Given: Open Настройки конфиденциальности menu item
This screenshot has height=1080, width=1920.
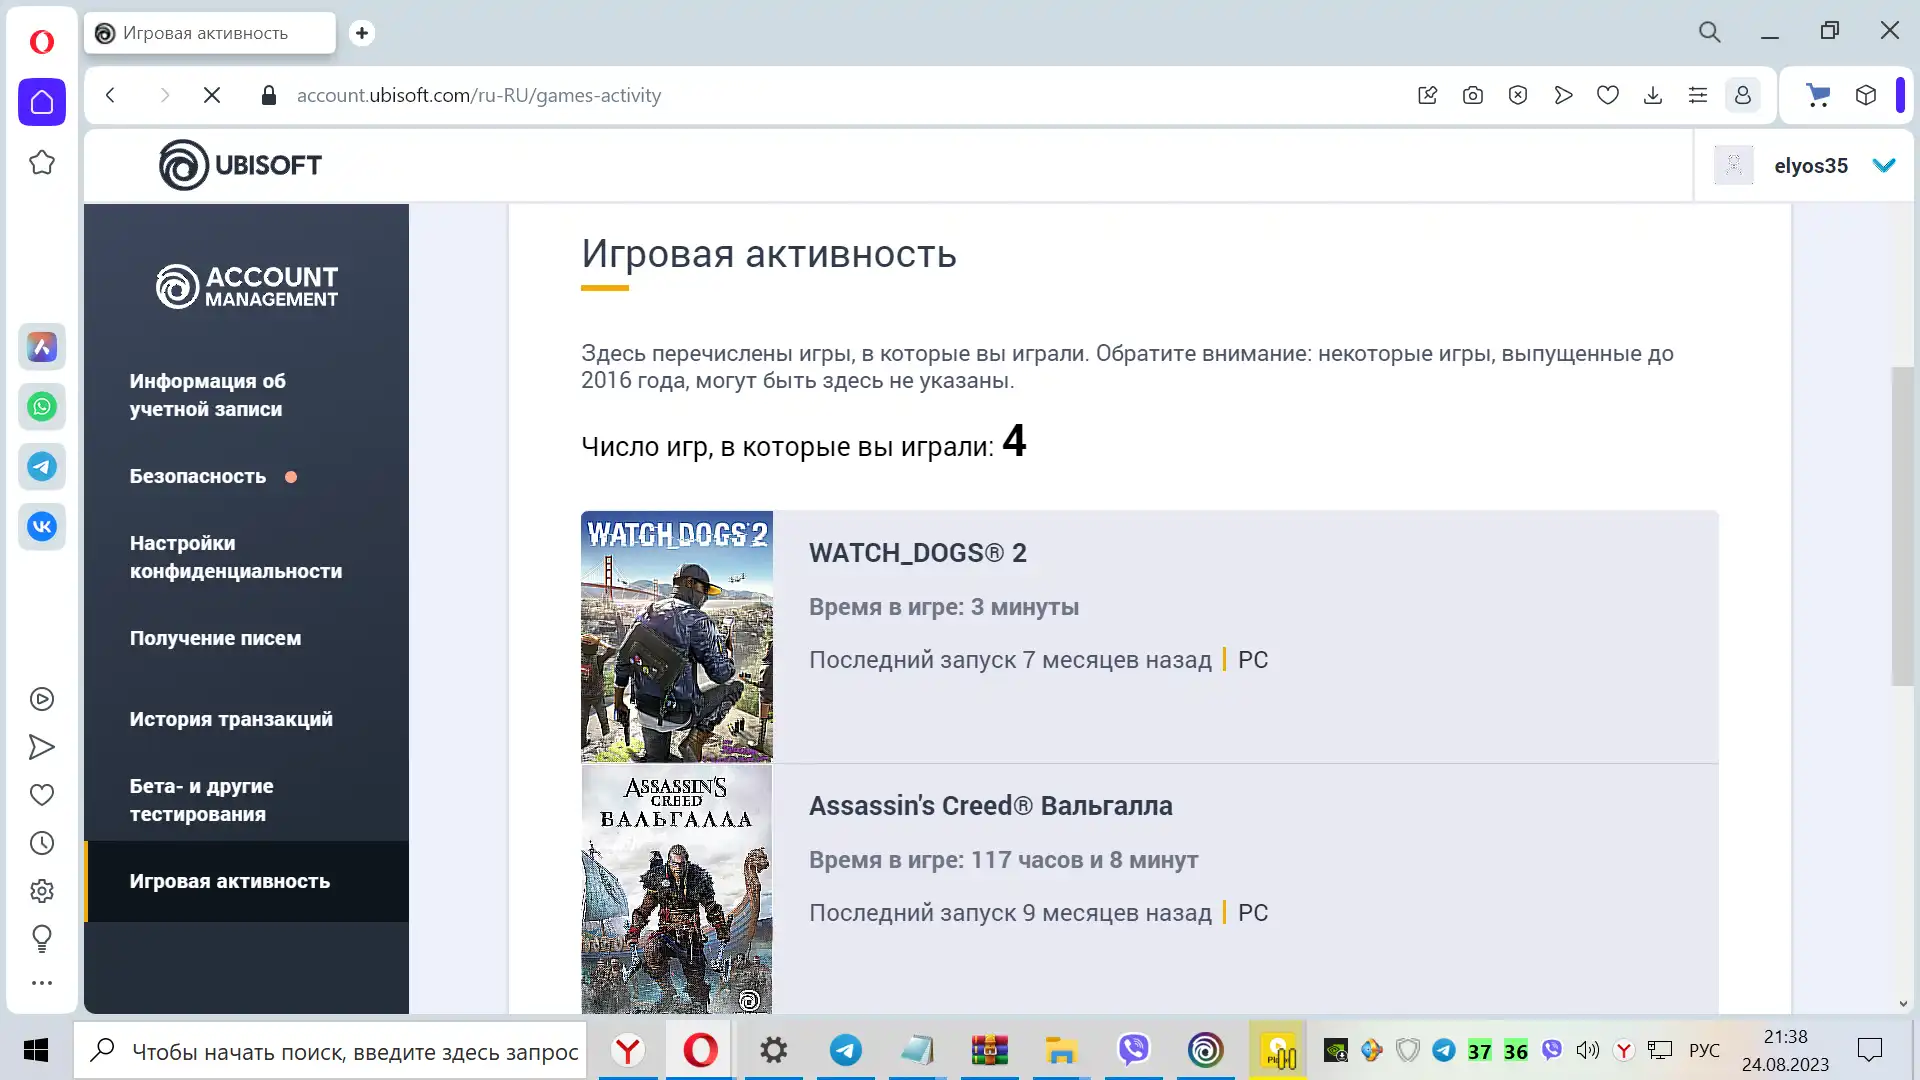Looking at the screenshot, I should (236, 557).
